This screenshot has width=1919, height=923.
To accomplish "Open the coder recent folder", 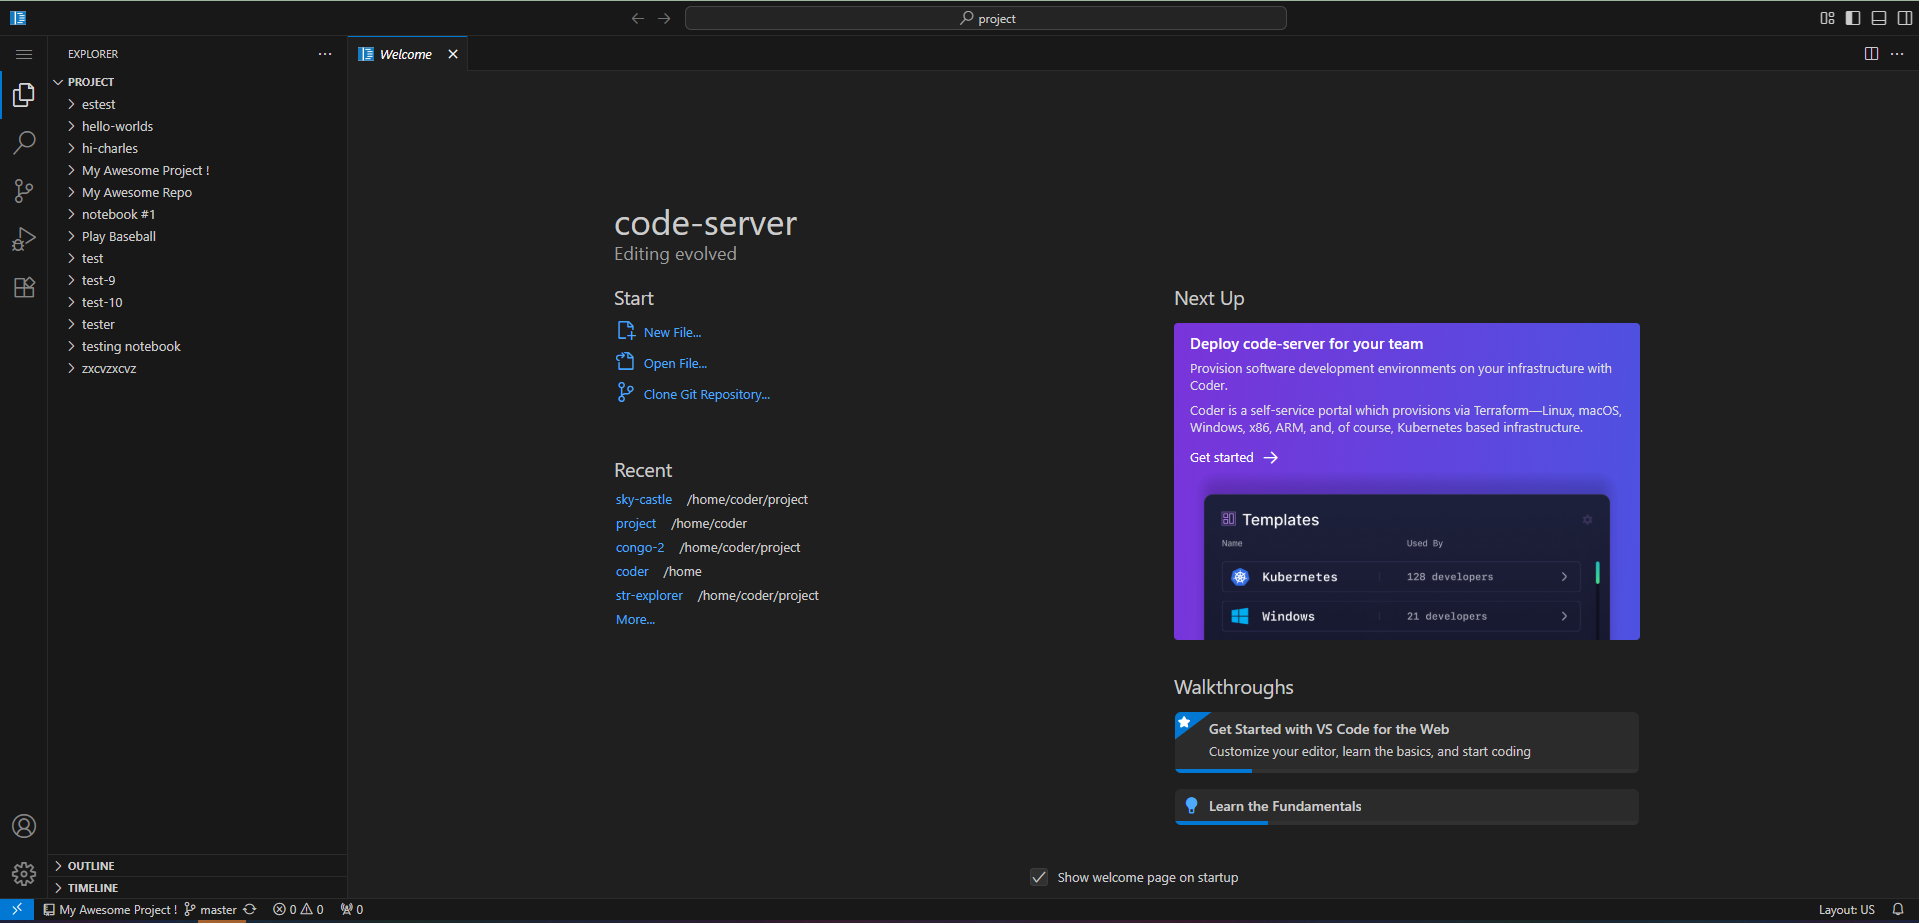I will click(632, 571).
